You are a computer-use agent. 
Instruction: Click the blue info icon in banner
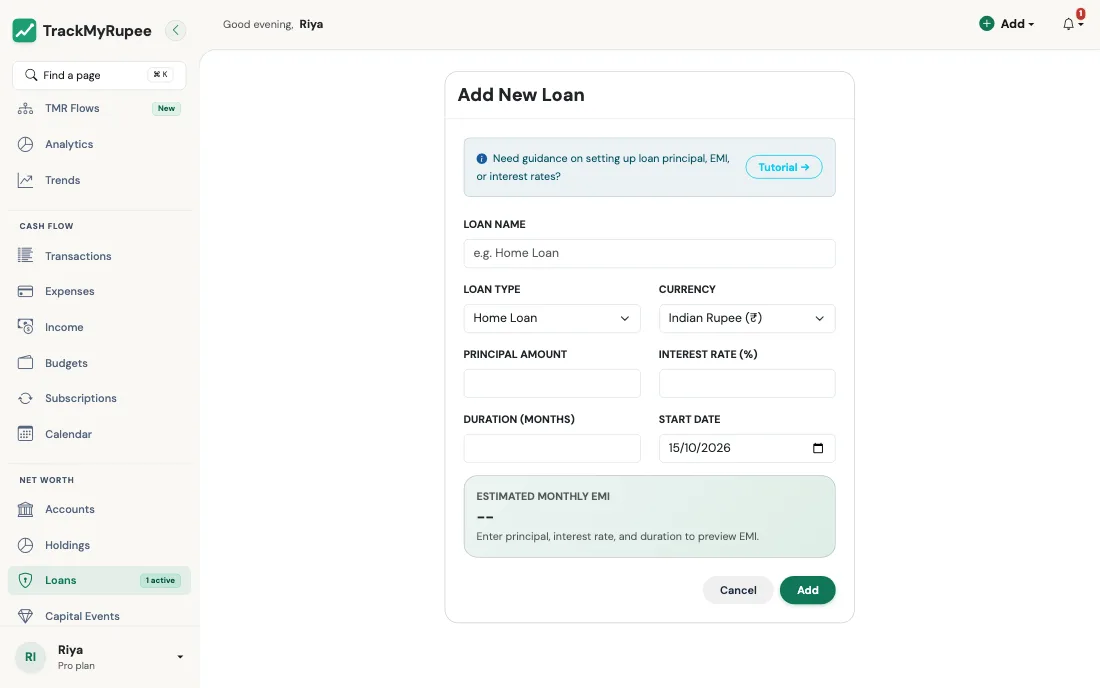tap(481, 158)
